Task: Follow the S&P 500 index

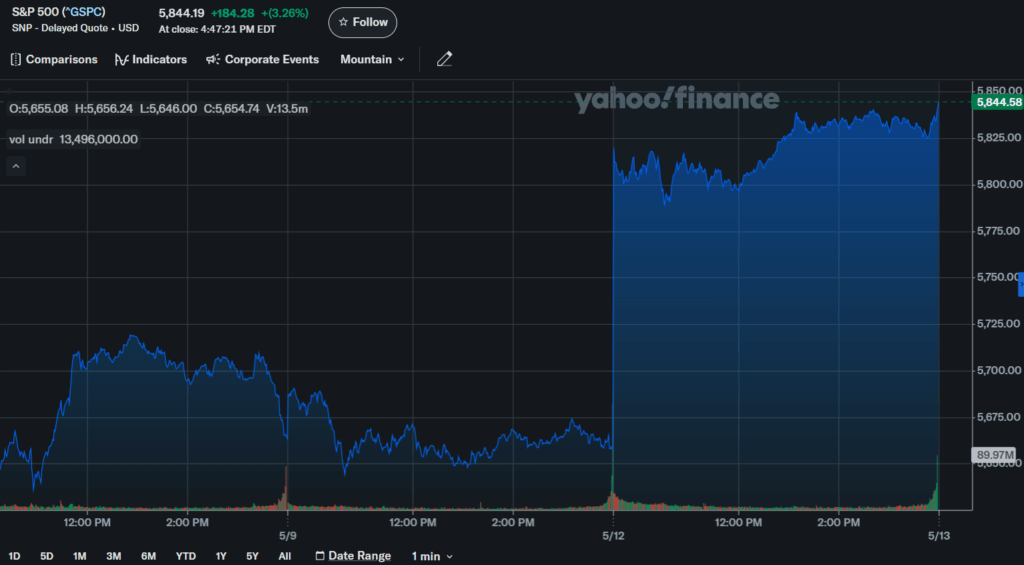Action: point(362,22)
